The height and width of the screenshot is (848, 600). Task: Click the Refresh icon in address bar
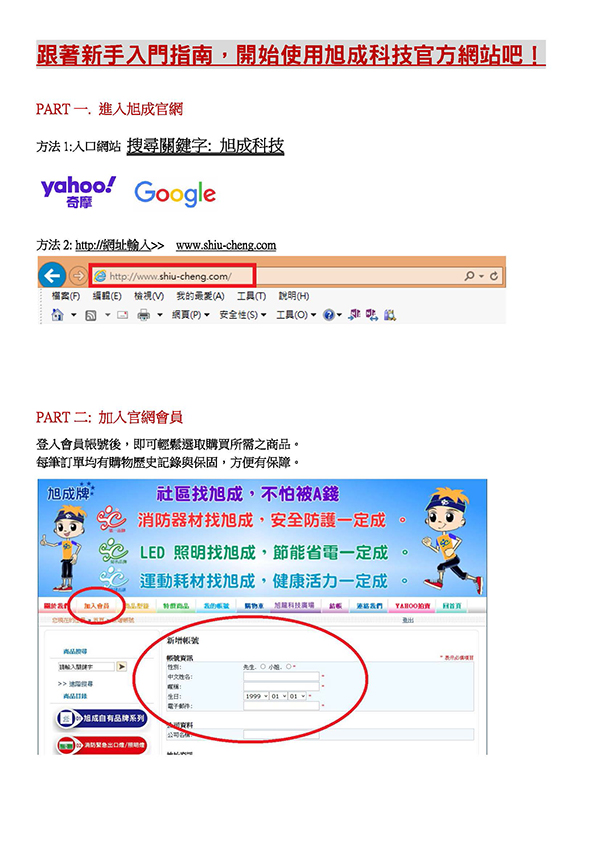click(494, 276)
